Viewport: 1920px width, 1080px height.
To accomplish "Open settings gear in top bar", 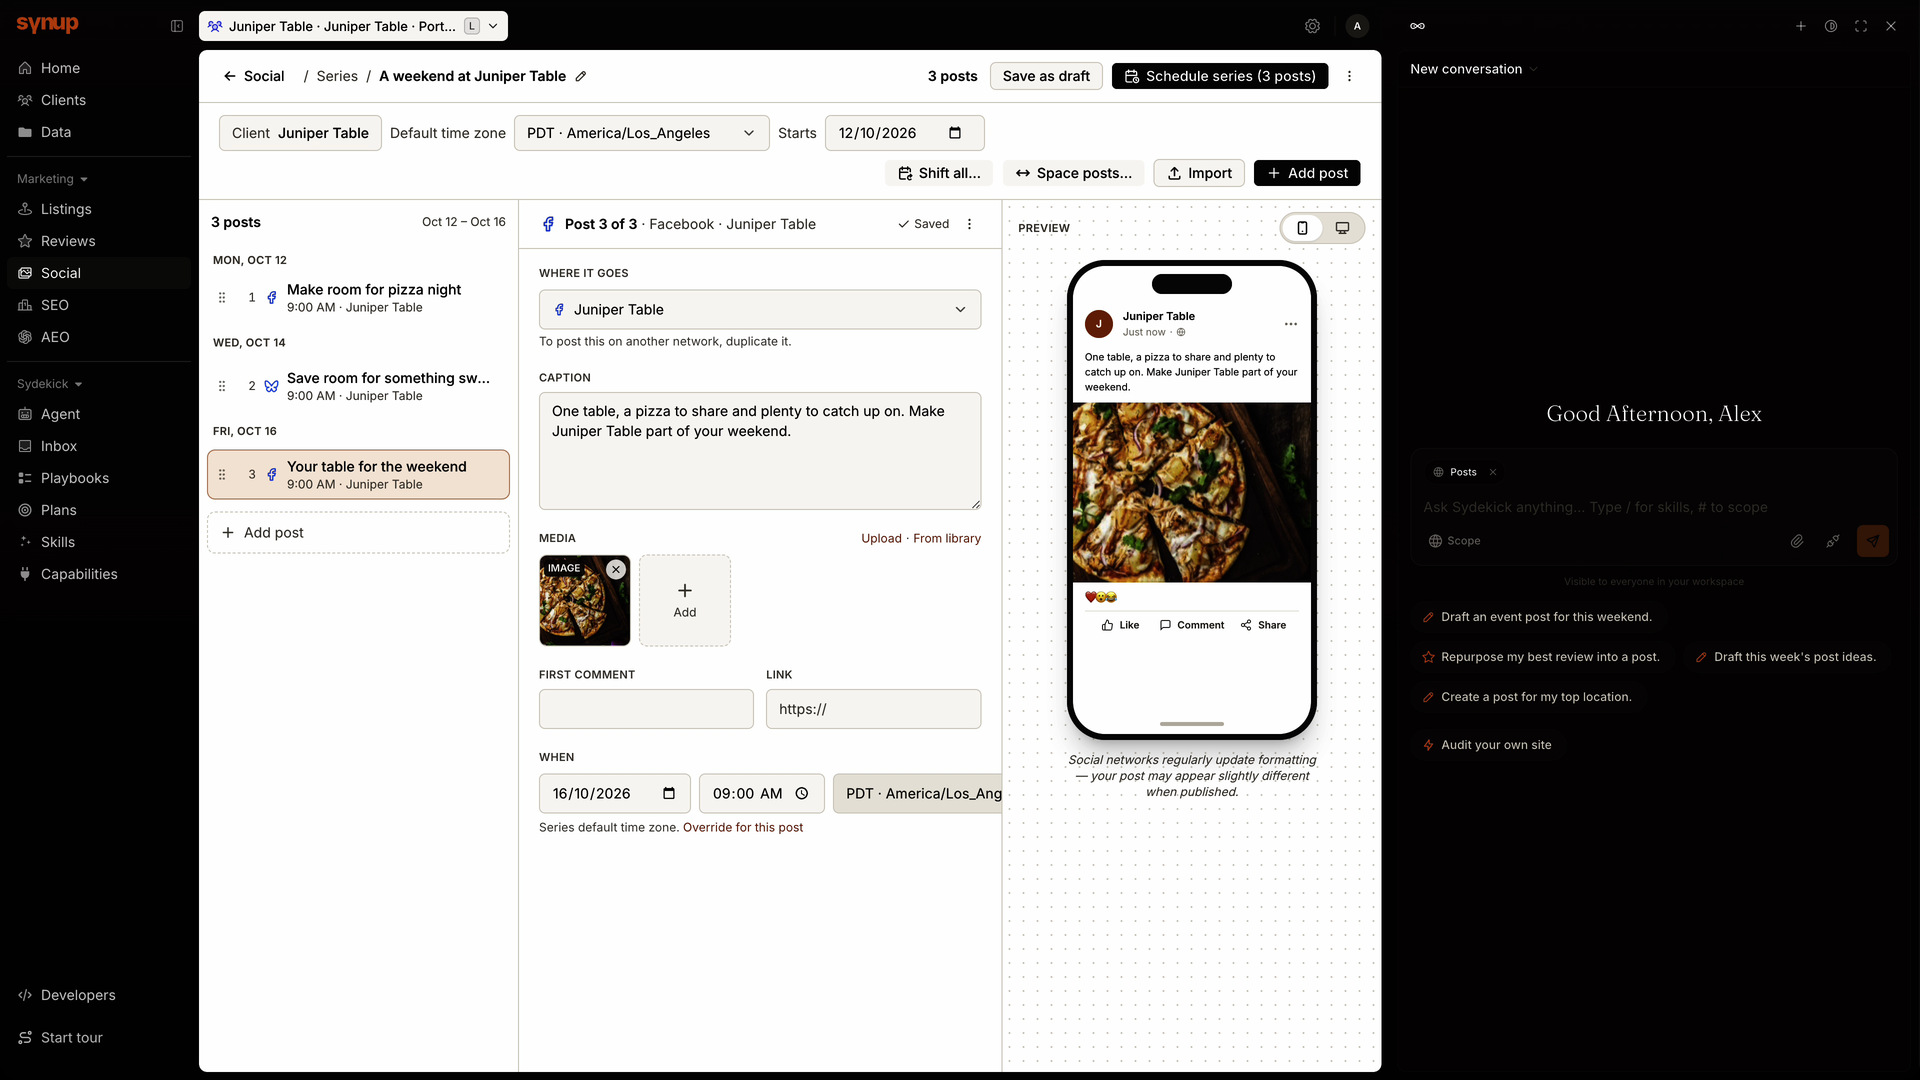I will pos(1312,26).
